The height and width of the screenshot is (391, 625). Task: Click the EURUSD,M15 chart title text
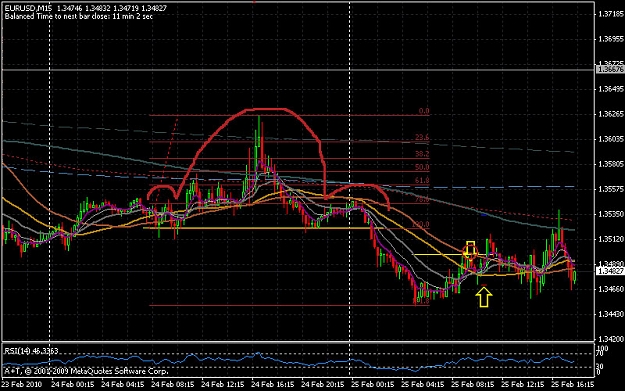tap(28, 8)
